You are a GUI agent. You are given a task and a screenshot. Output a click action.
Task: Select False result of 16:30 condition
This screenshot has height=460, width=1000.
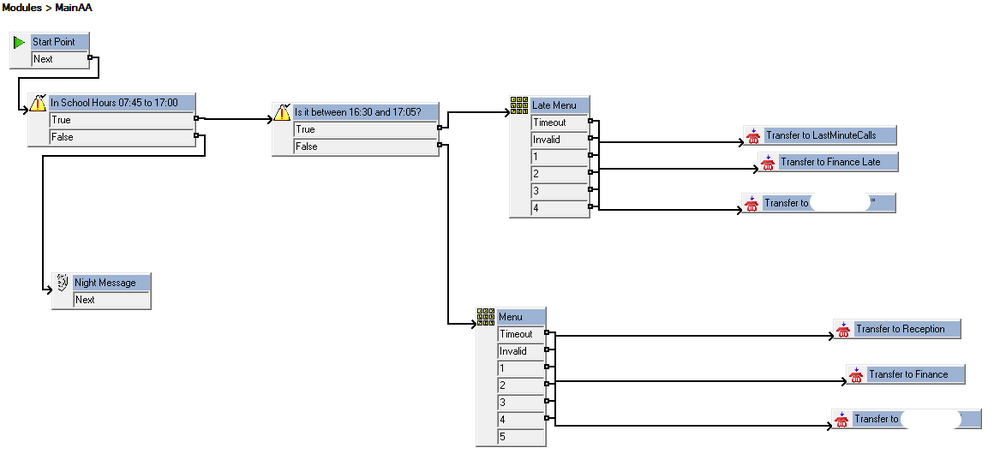tap(365, 147)
